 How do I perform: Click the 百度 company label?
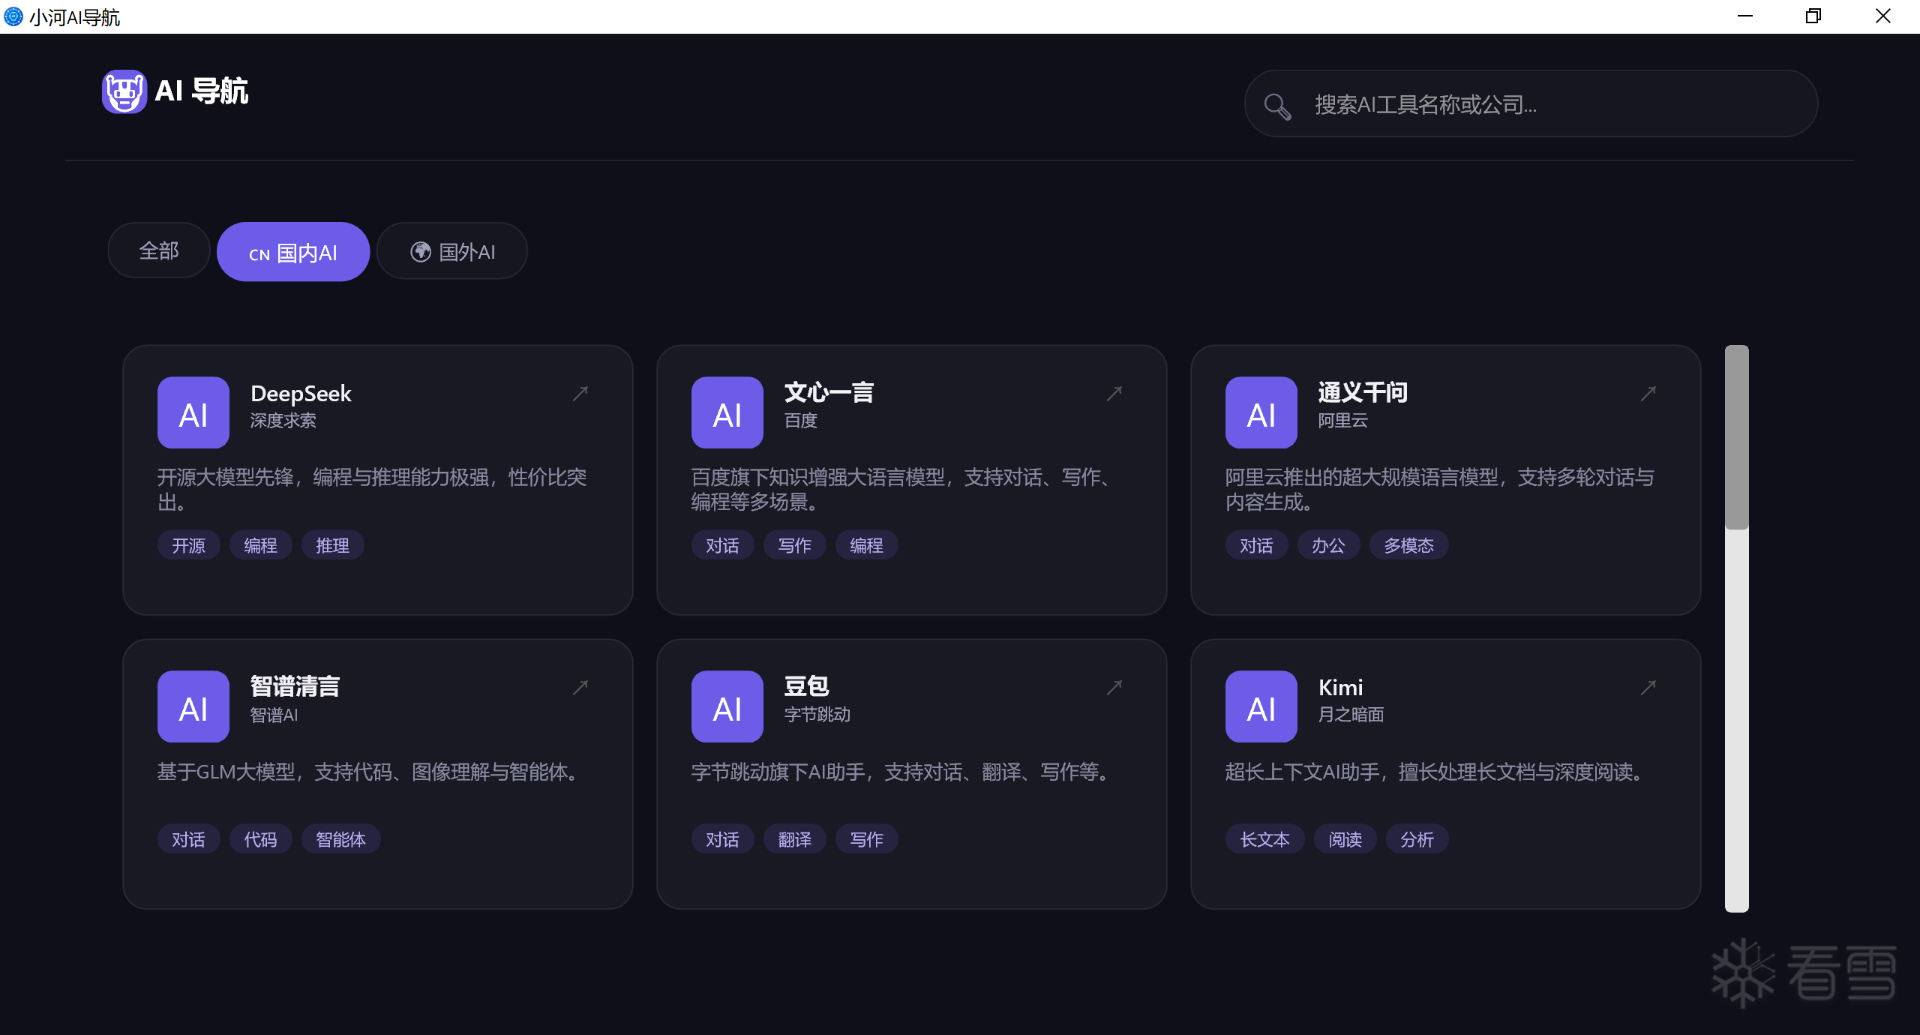[801, 421]
